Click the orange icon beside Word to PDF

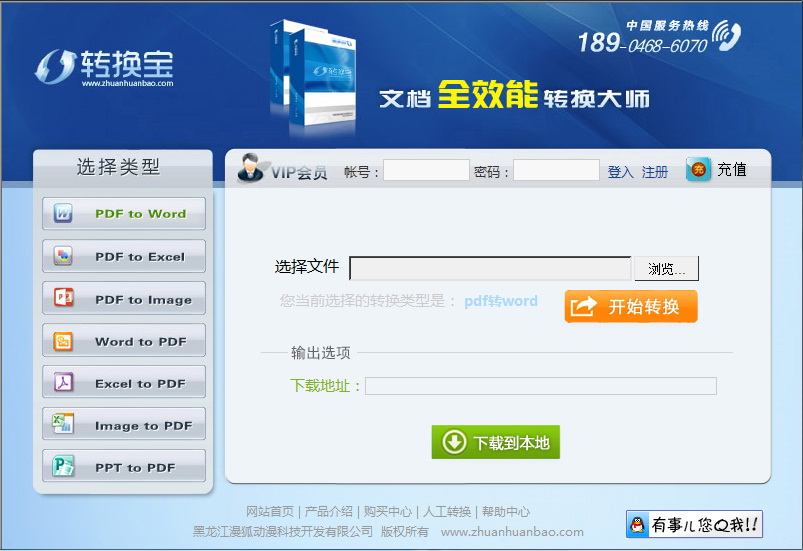[x=64, y=341]
